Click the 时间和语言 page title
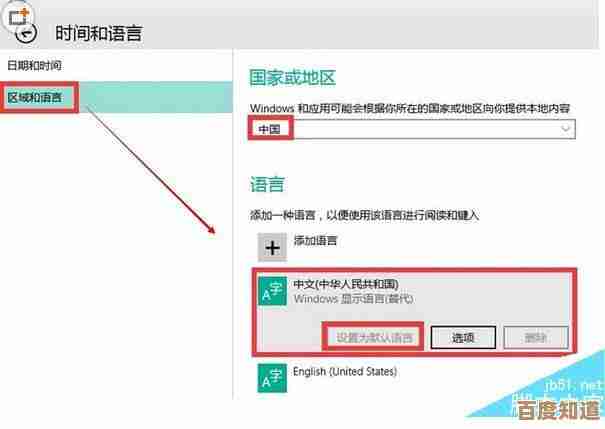This screenshot has width=605, height=429. [99, 33]
